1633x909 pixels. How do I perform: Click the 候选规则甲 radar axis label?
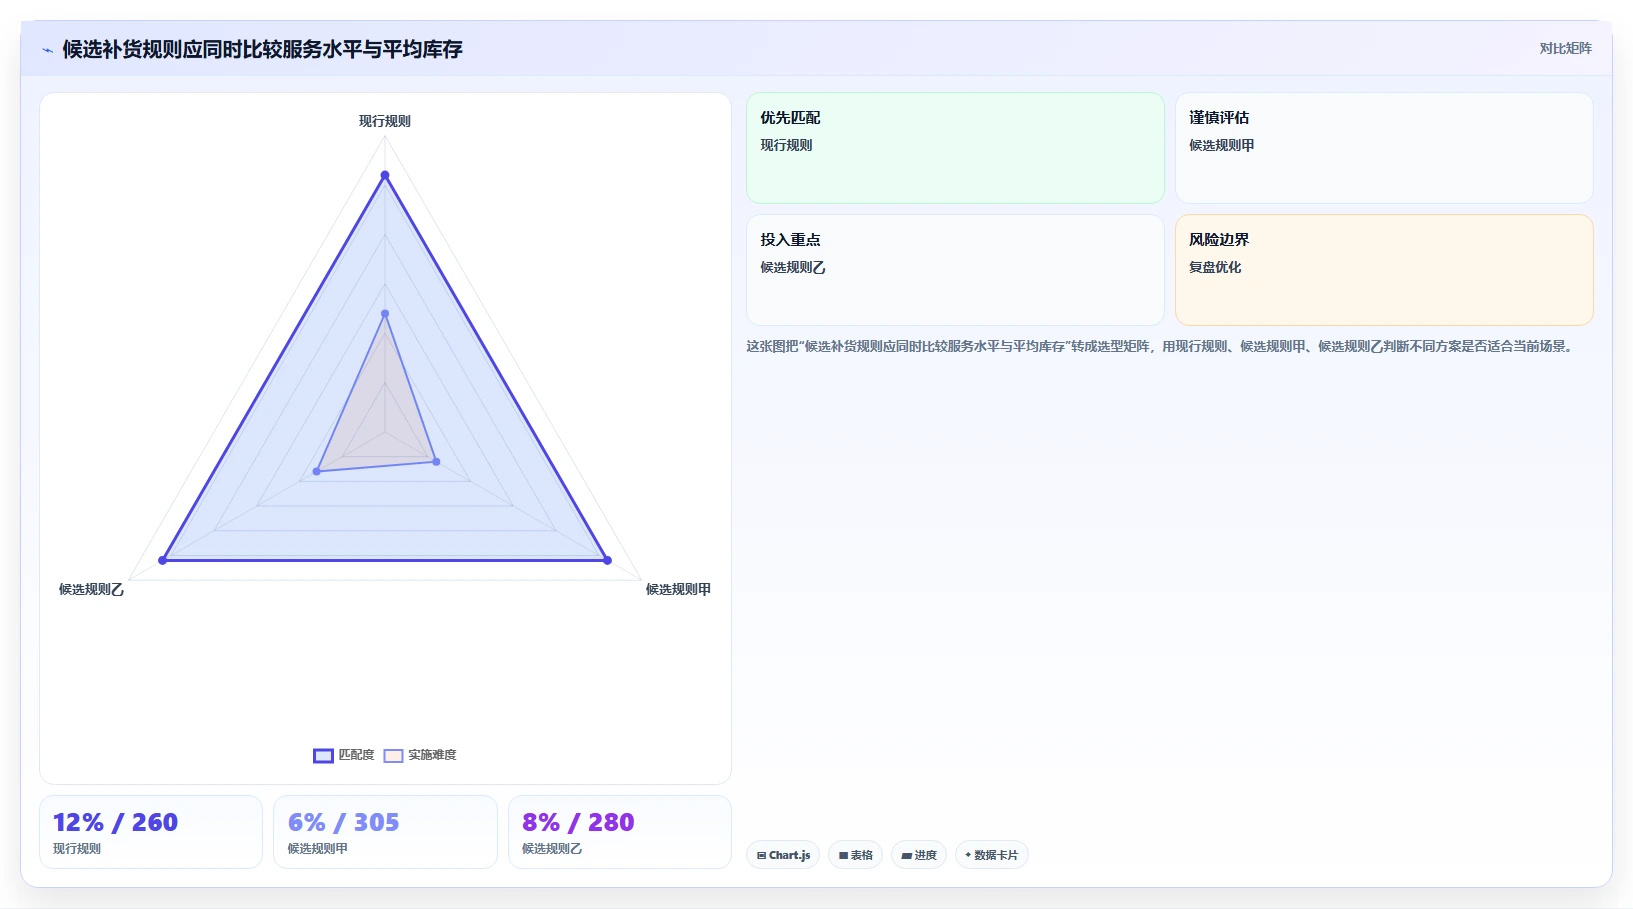pos(678,590)
